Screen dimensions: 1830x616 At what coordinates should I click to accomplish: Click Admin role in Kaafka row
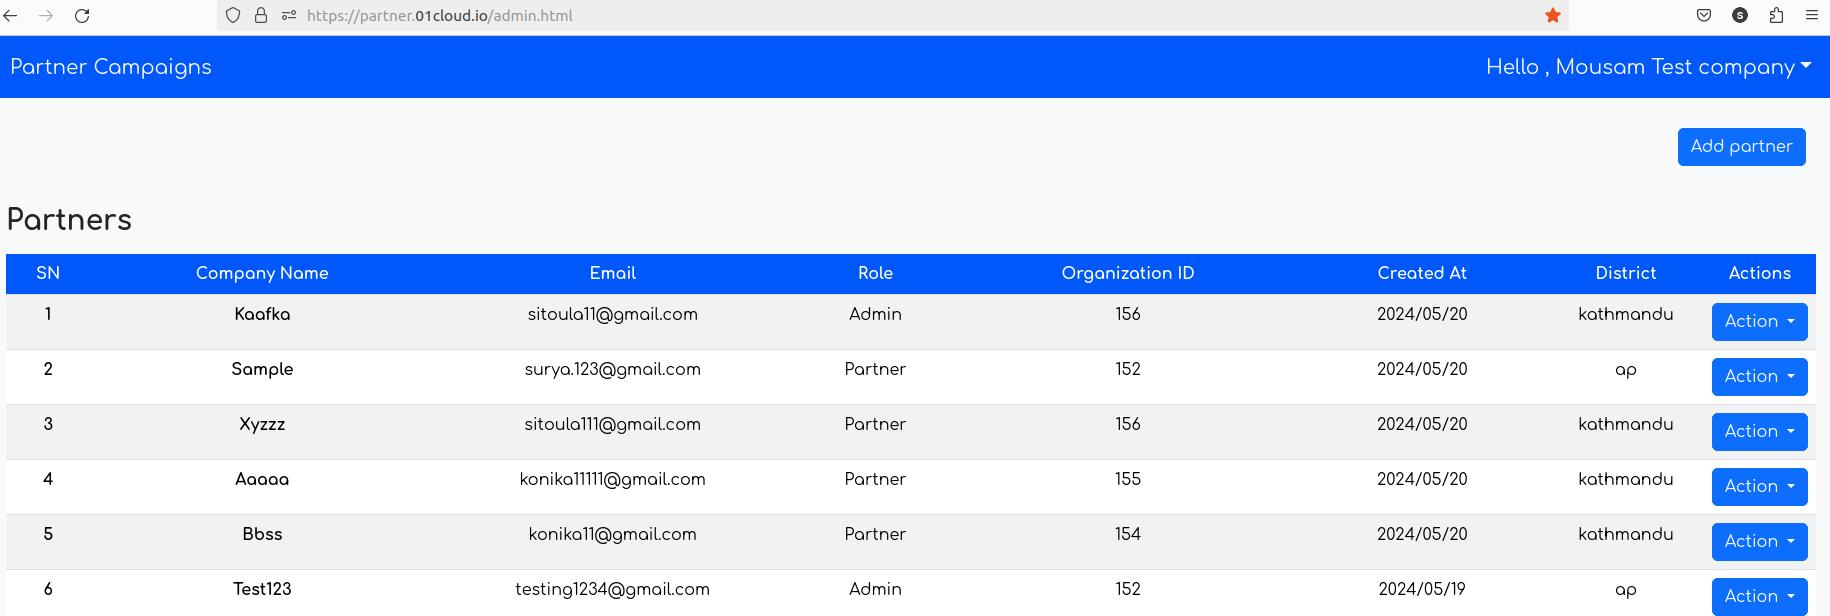pos(875,314)
